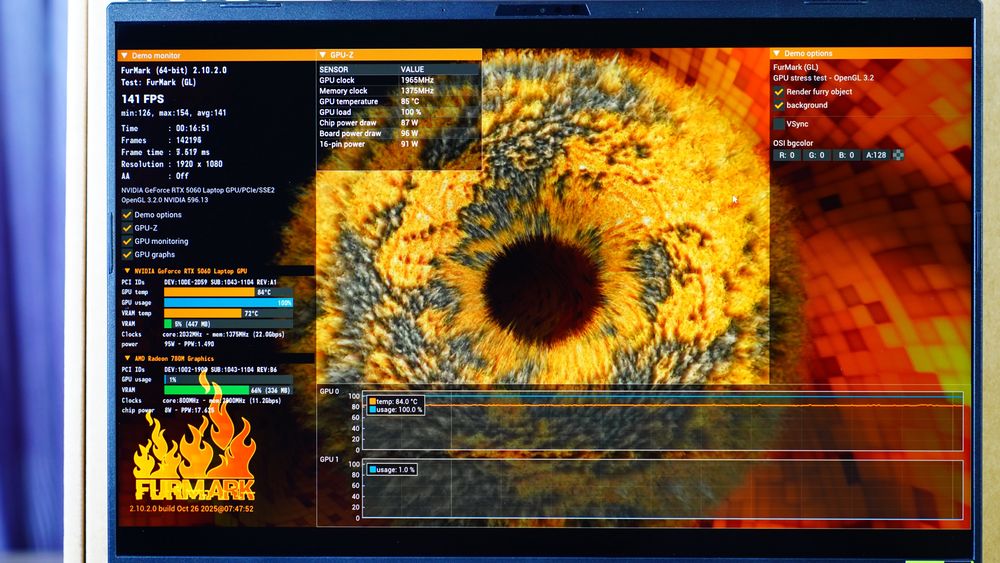
Task: Click the B: 0 color value field
Action: tap(846, 155)
